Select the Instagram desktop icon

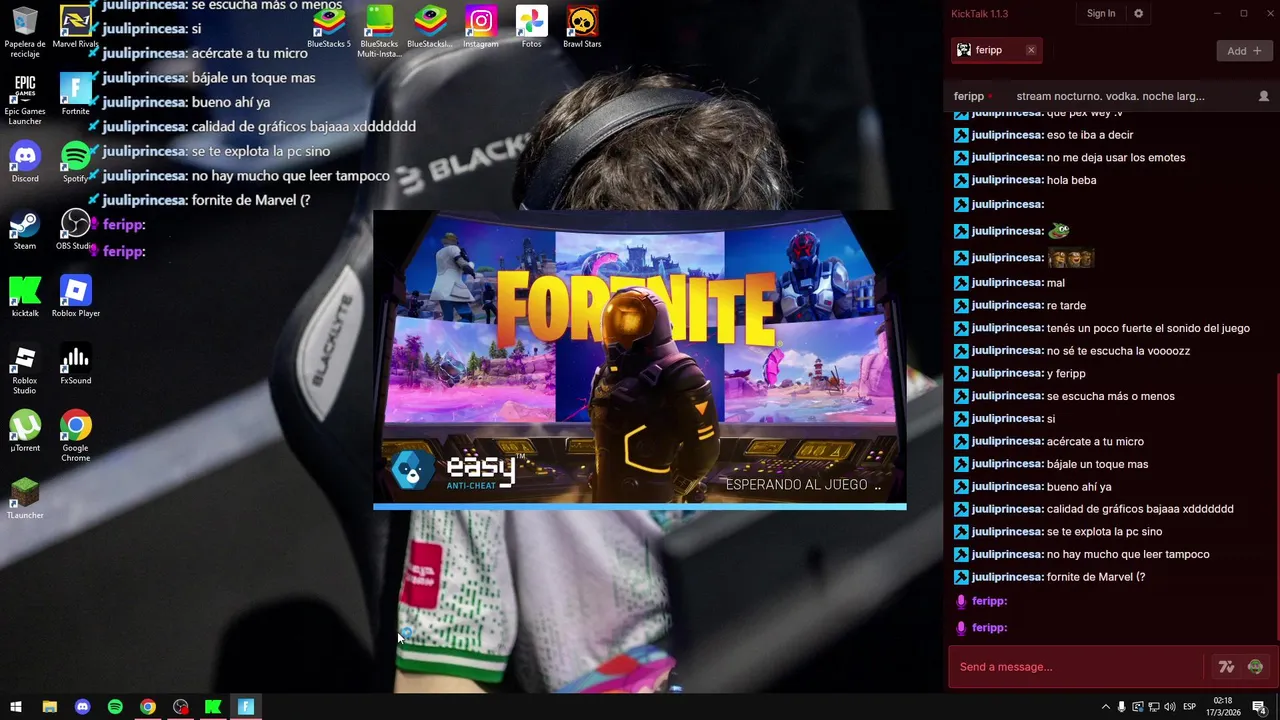tap(481, 28)
